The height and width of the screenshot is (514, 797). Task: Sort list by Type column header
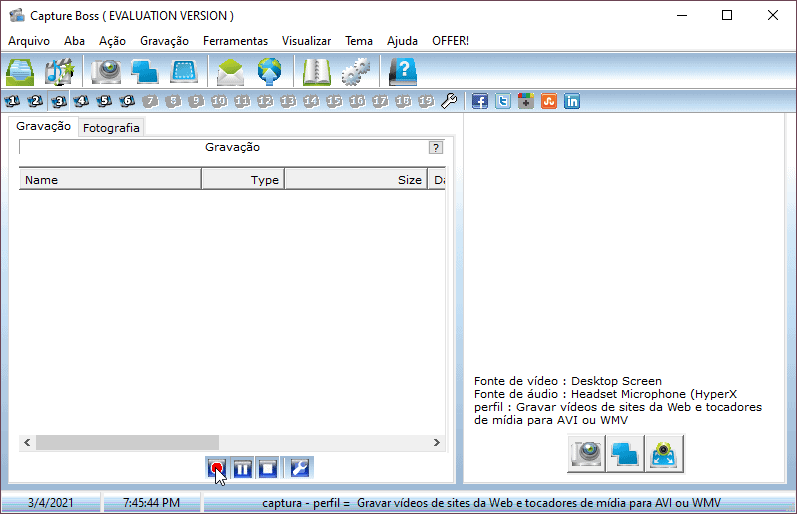pyautogui.click(x=243, y=179)
